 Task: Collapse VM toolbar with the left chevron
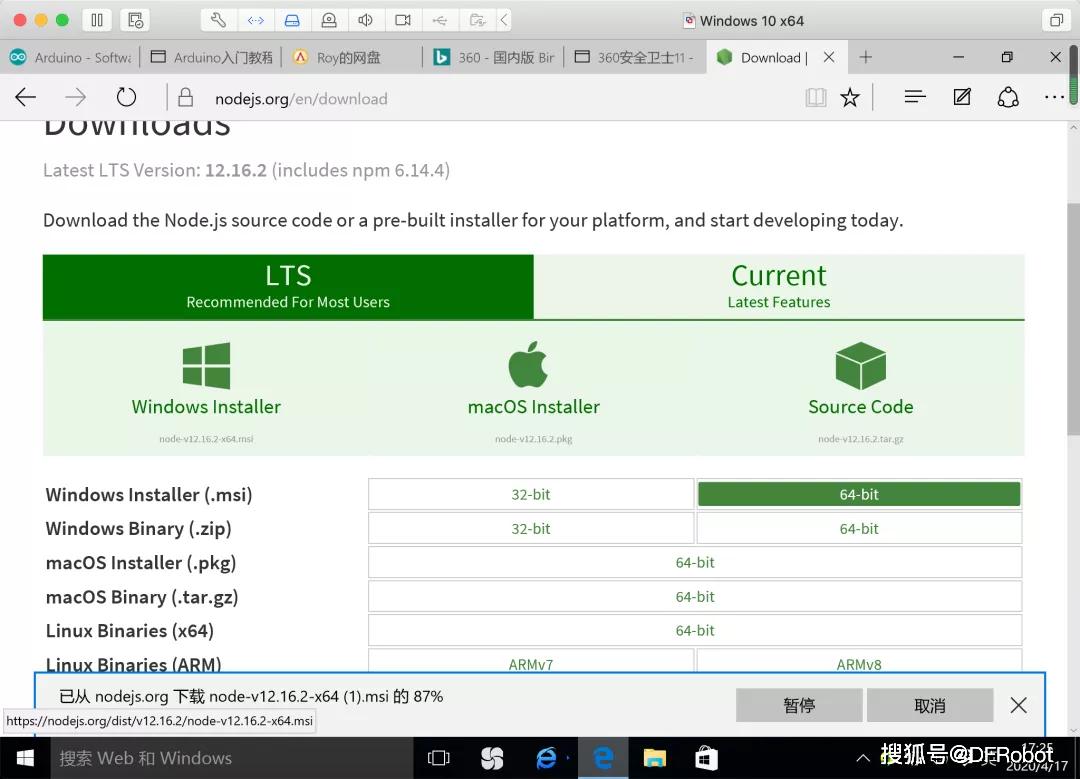coord(504,20)
